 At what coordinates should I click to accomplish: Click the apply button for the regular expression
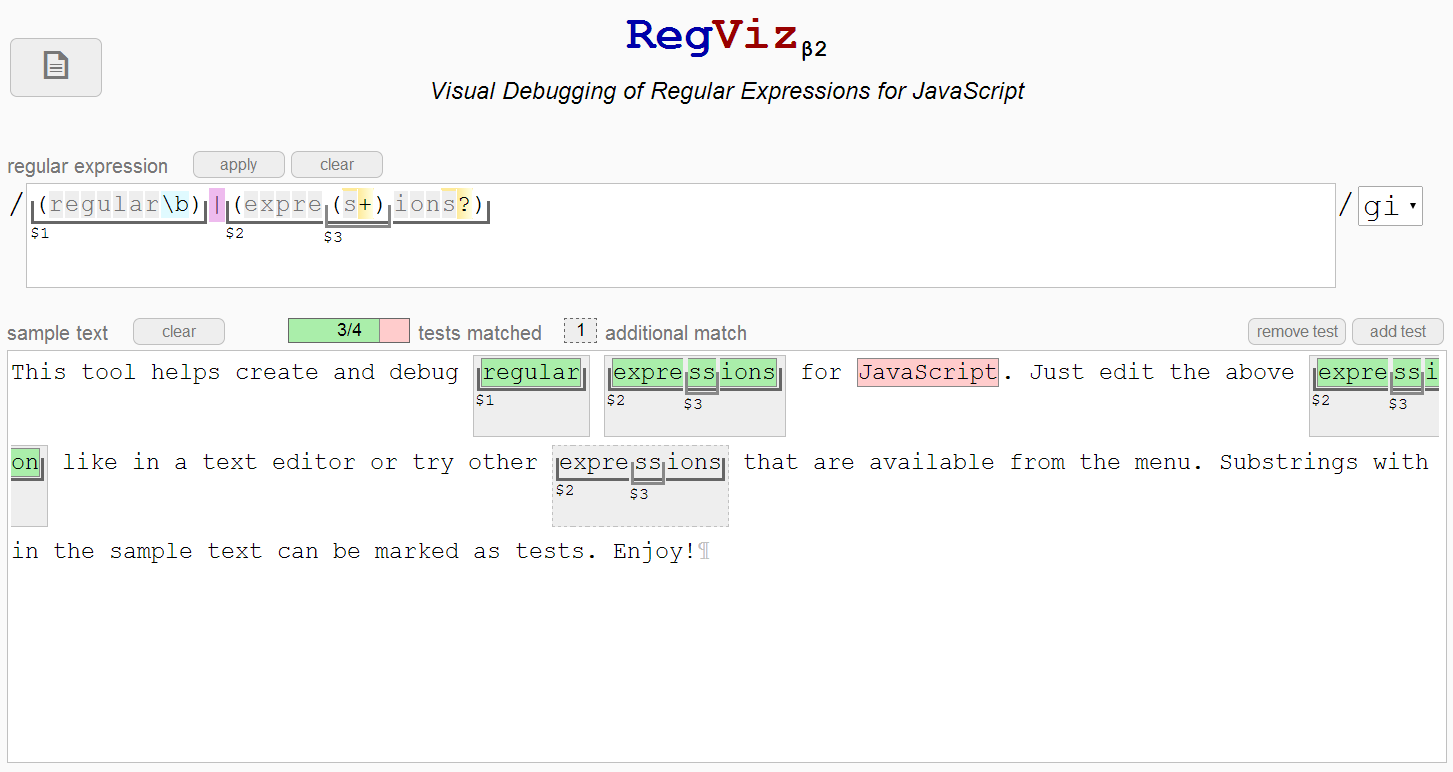[x=238, y=165]
